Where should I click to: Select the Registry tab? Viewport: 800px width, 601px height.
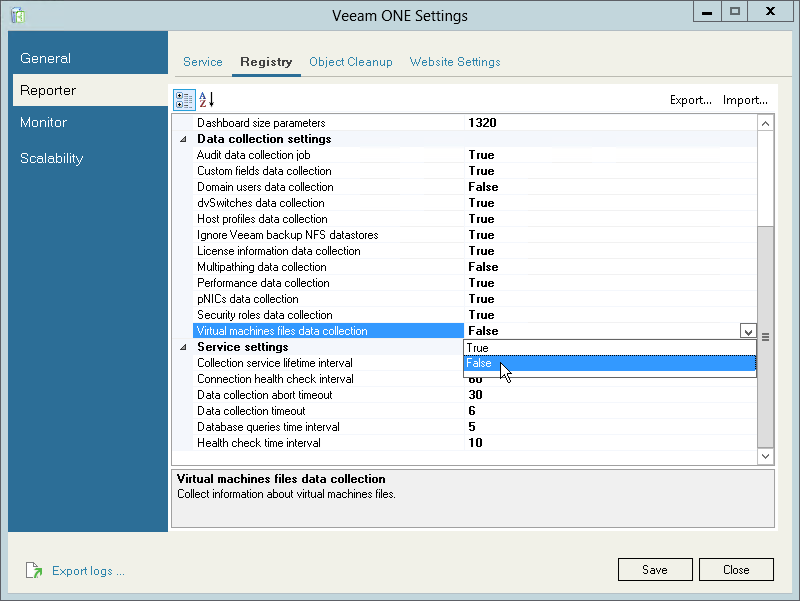pos(266,62)
